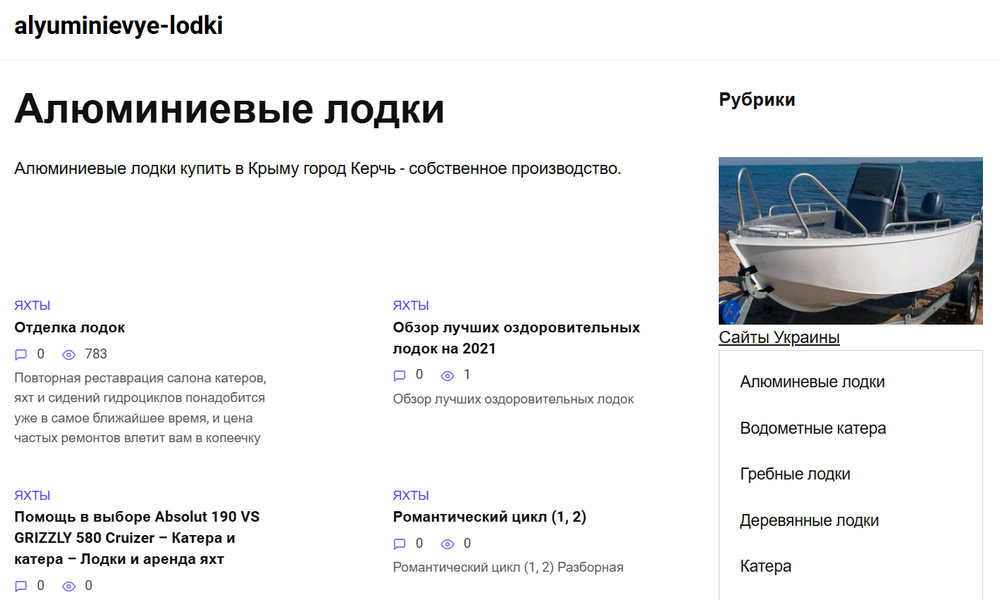The height and width of the screenshot is (600, 1000).
Task: Click the aluminum boat photo in the sidebar
Action: [x=850, y=240]
